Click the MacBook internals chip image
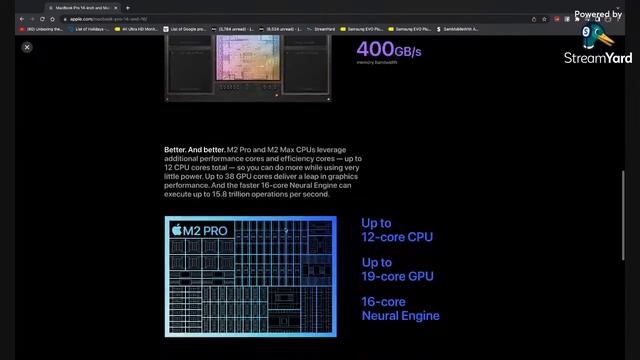Viewport: 640px width, 360px height. 248,68
